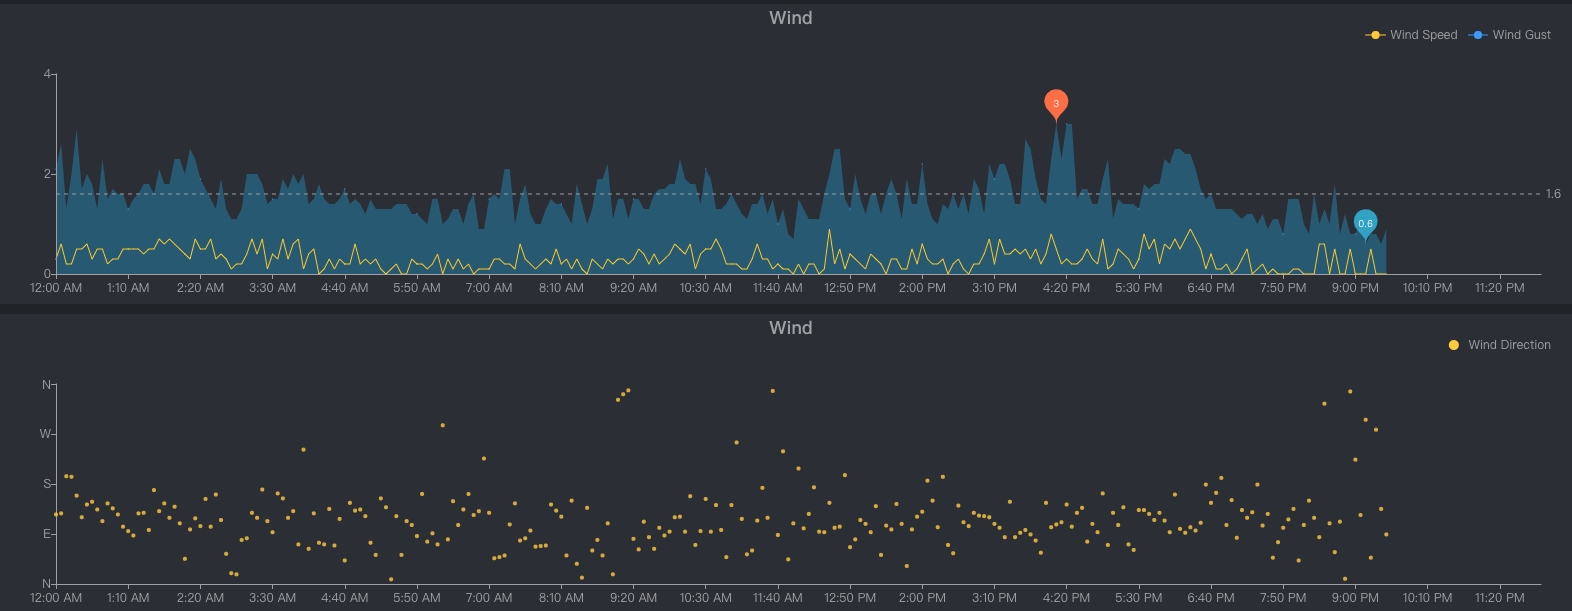Click the bottom direction chart's Wind title

(790, 328)
